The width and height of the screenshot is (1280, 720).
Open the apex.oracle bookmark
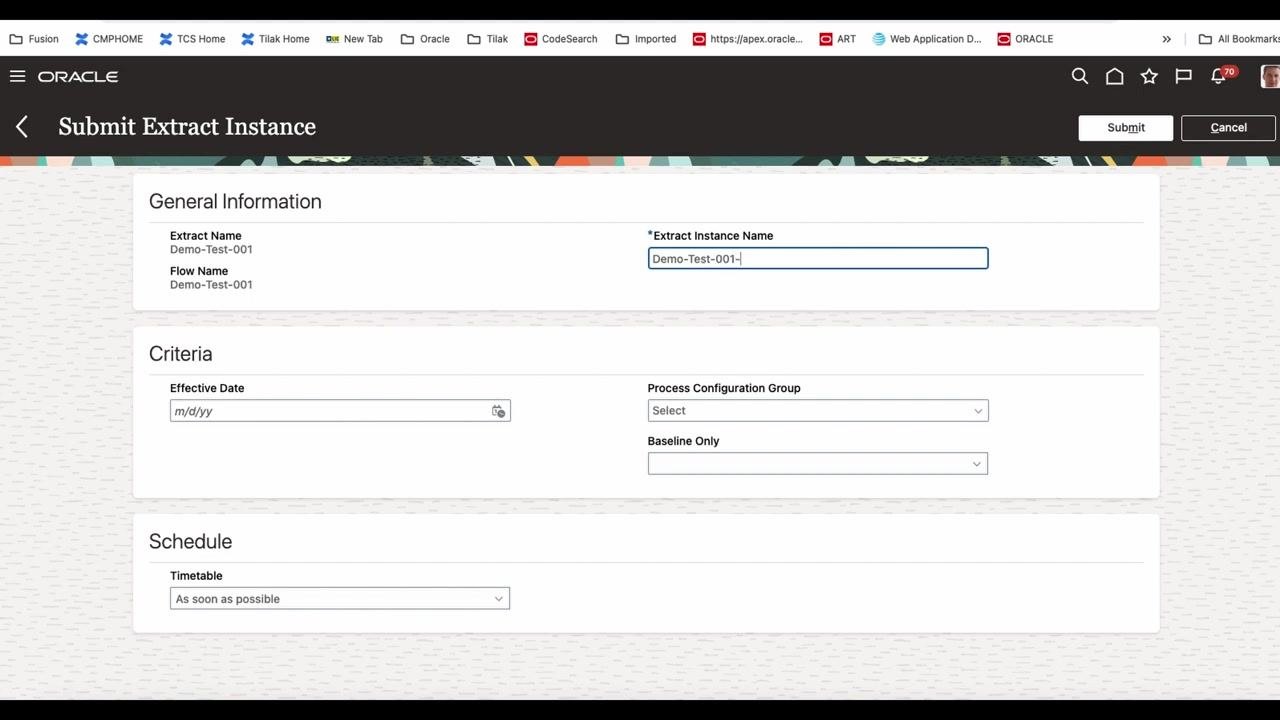748,39
